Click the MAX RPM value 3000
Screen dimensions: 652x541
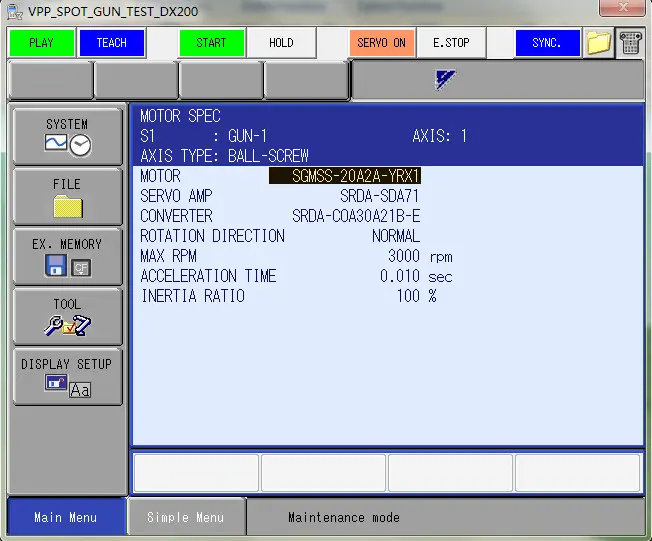[x=403, y=256]
